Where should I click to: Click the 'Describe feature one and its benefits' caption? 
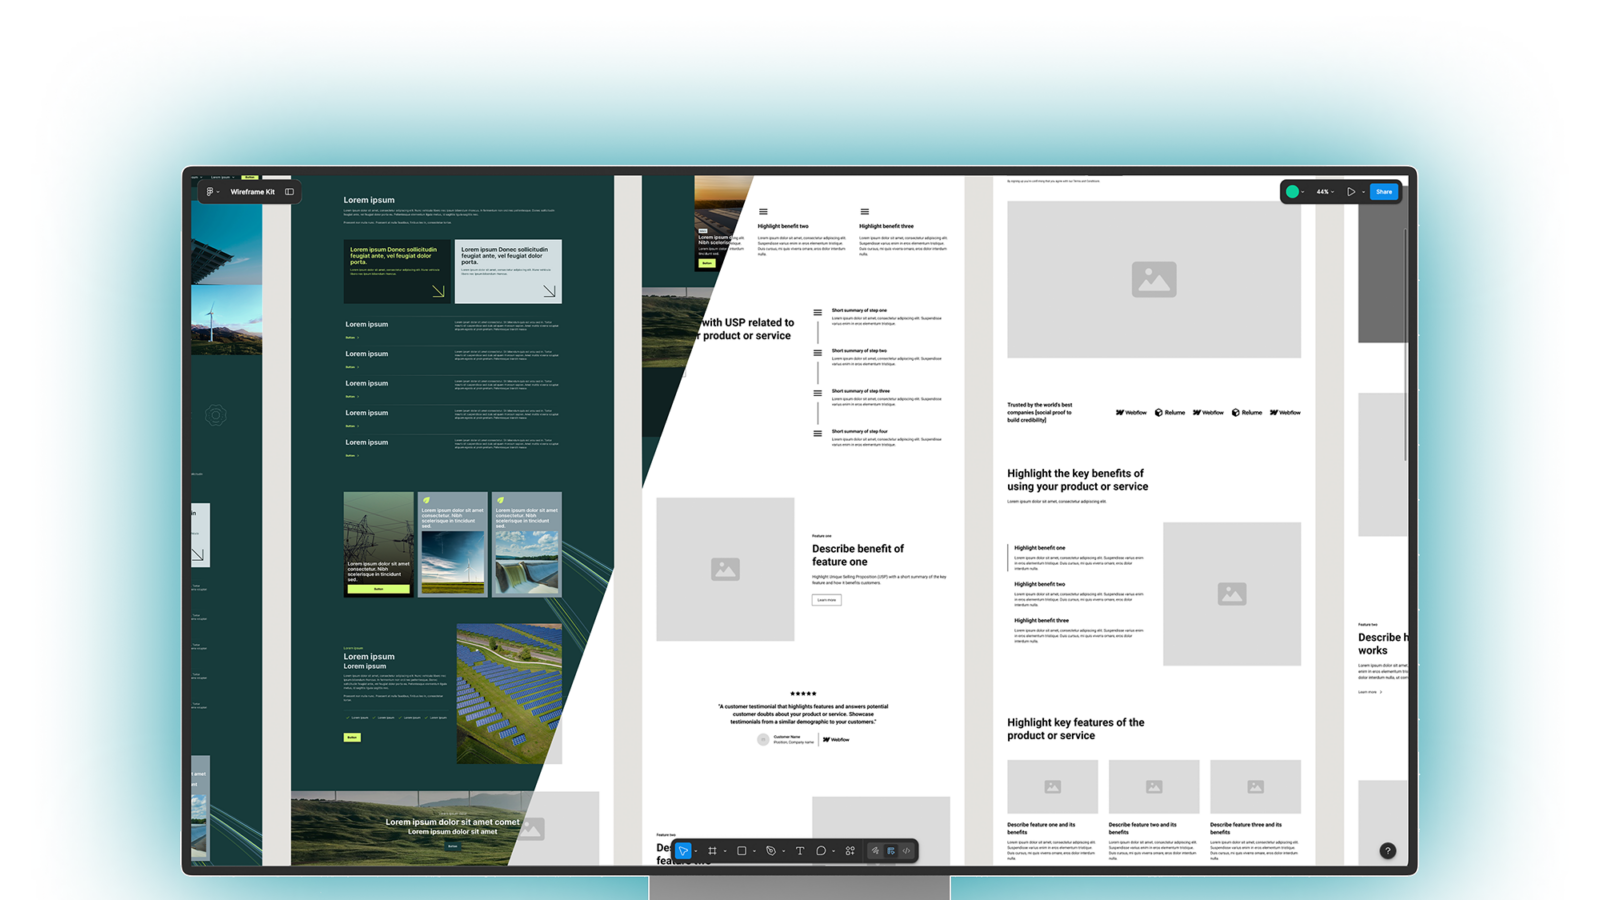click(x=1041, y=828)
